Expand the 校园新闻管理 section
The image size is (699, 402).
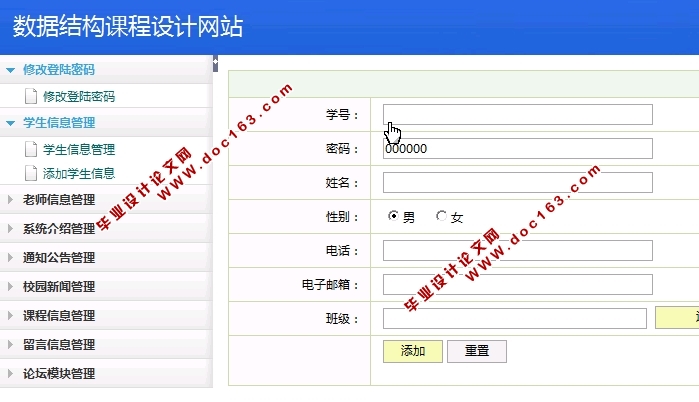point(58,286)
